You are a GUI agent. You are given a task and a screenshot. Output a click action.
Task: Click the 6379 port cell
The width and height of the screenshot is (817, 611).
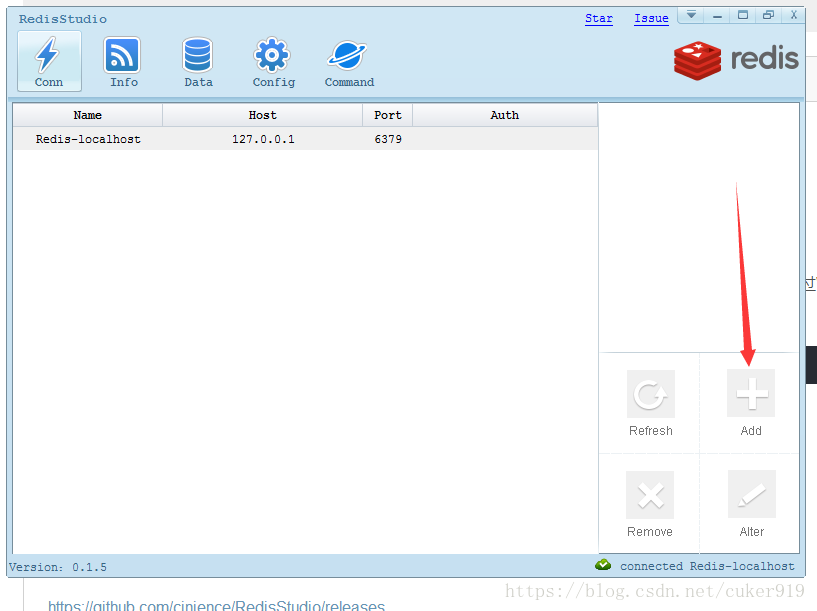click(388, 139)
